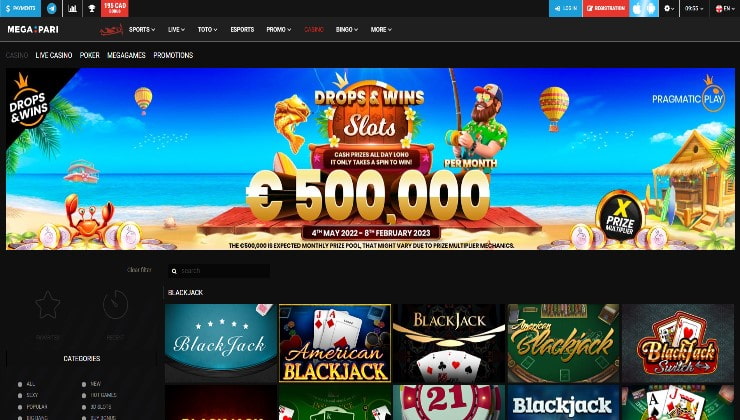
Task: Select the NEW category radio button
Action: [x=84, y=384]
